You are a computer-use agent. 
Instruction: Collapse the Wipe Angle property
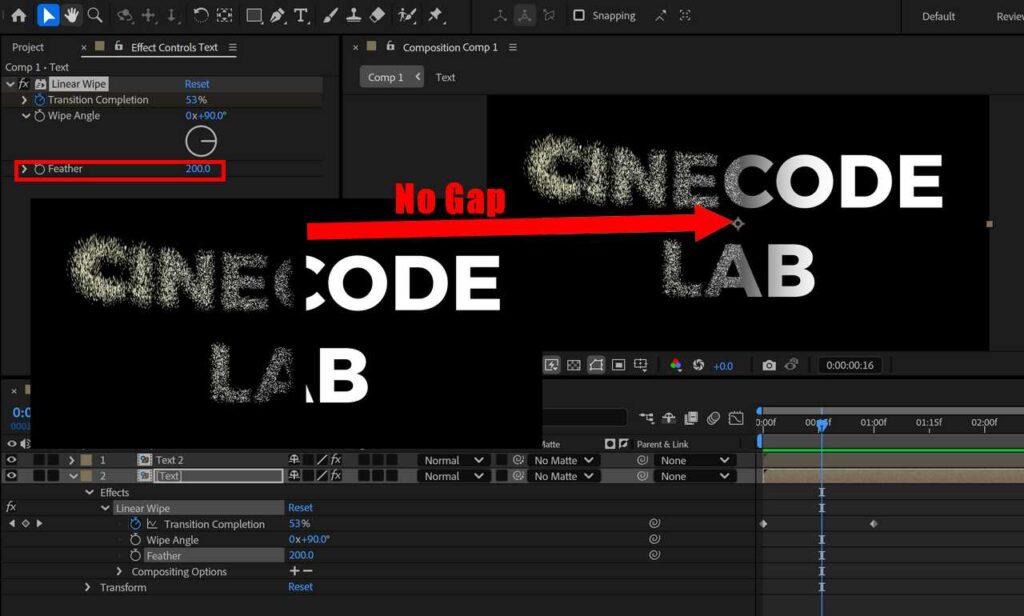(25, 116)
